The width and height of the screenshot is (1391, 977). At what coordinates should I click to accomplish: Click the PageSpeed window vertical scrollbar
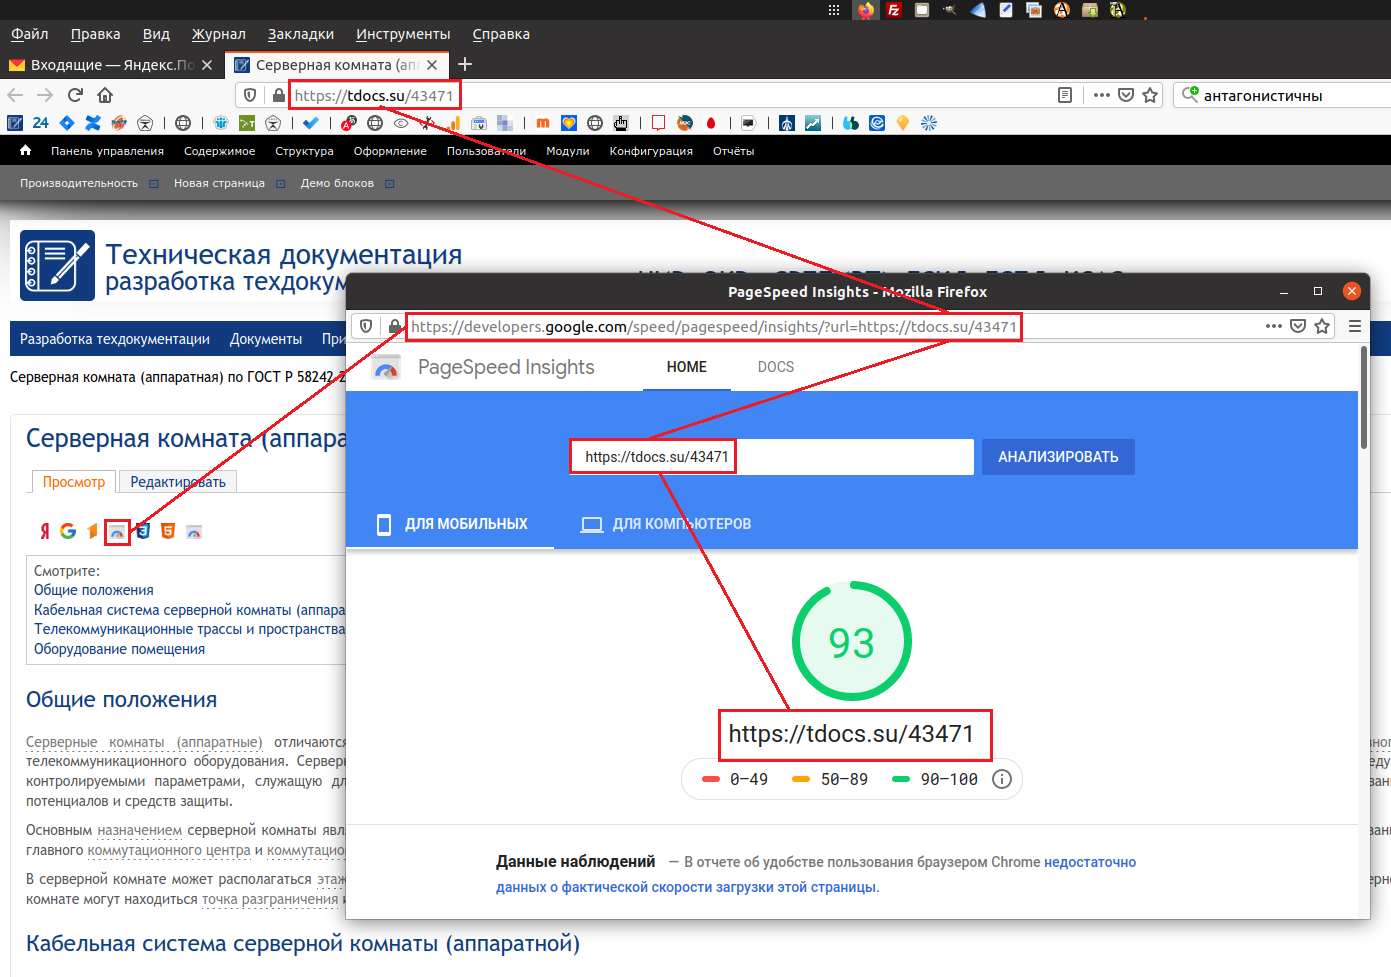pyautogui.click(x=1363, y=398)
